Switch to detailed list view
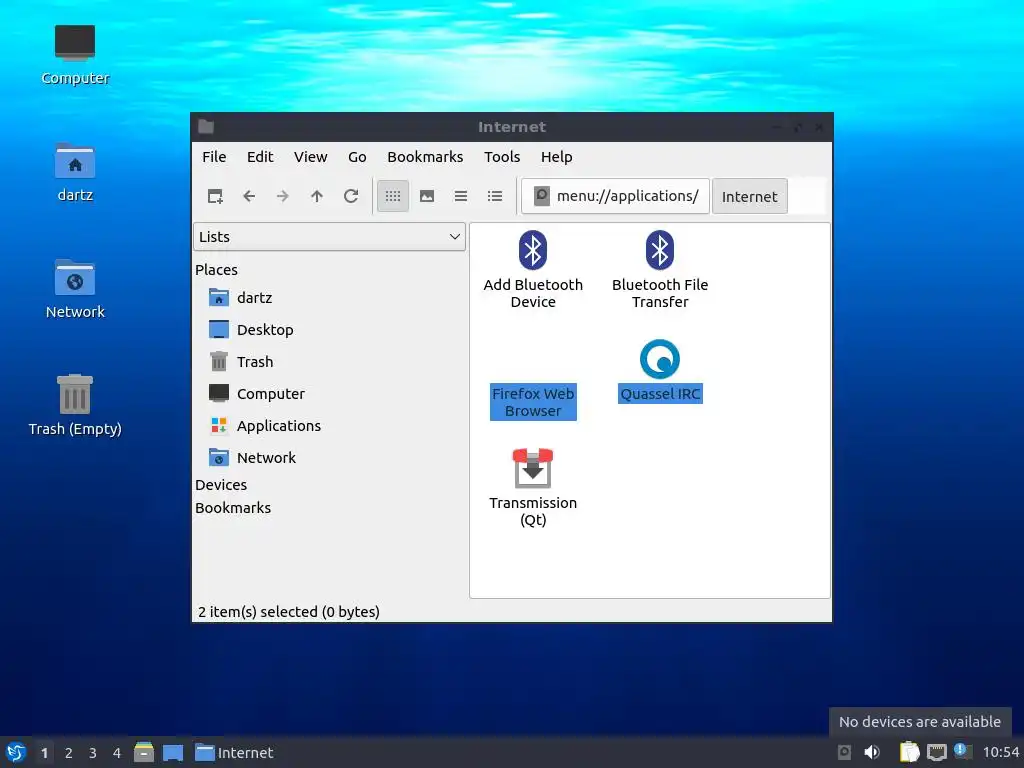Image resolution: width=1024 pixels, height=768 pixels. click(495, 196)
